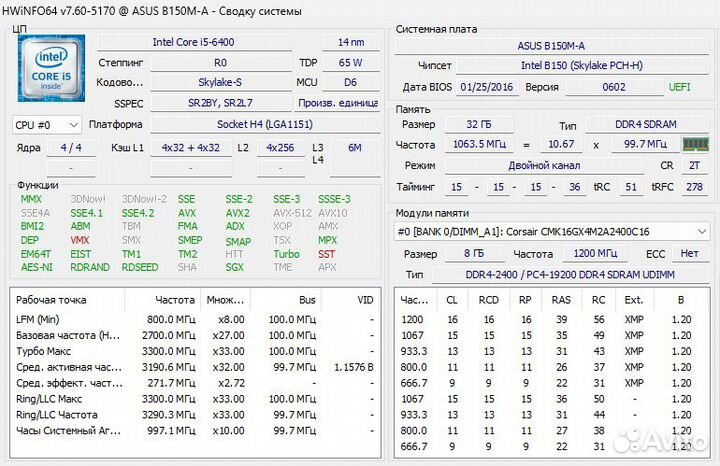Click the AES-NI feature flag
Screen dimensions: 720x466
coord(37,267)
